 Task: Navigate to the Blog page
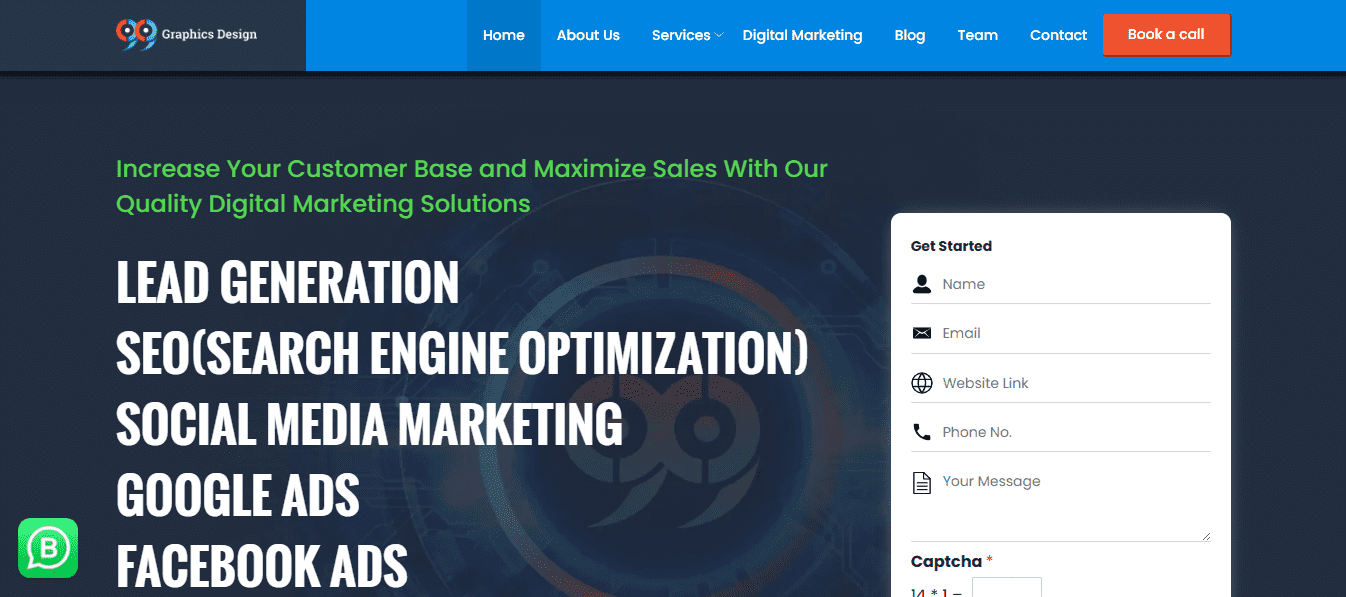point(909,35)
